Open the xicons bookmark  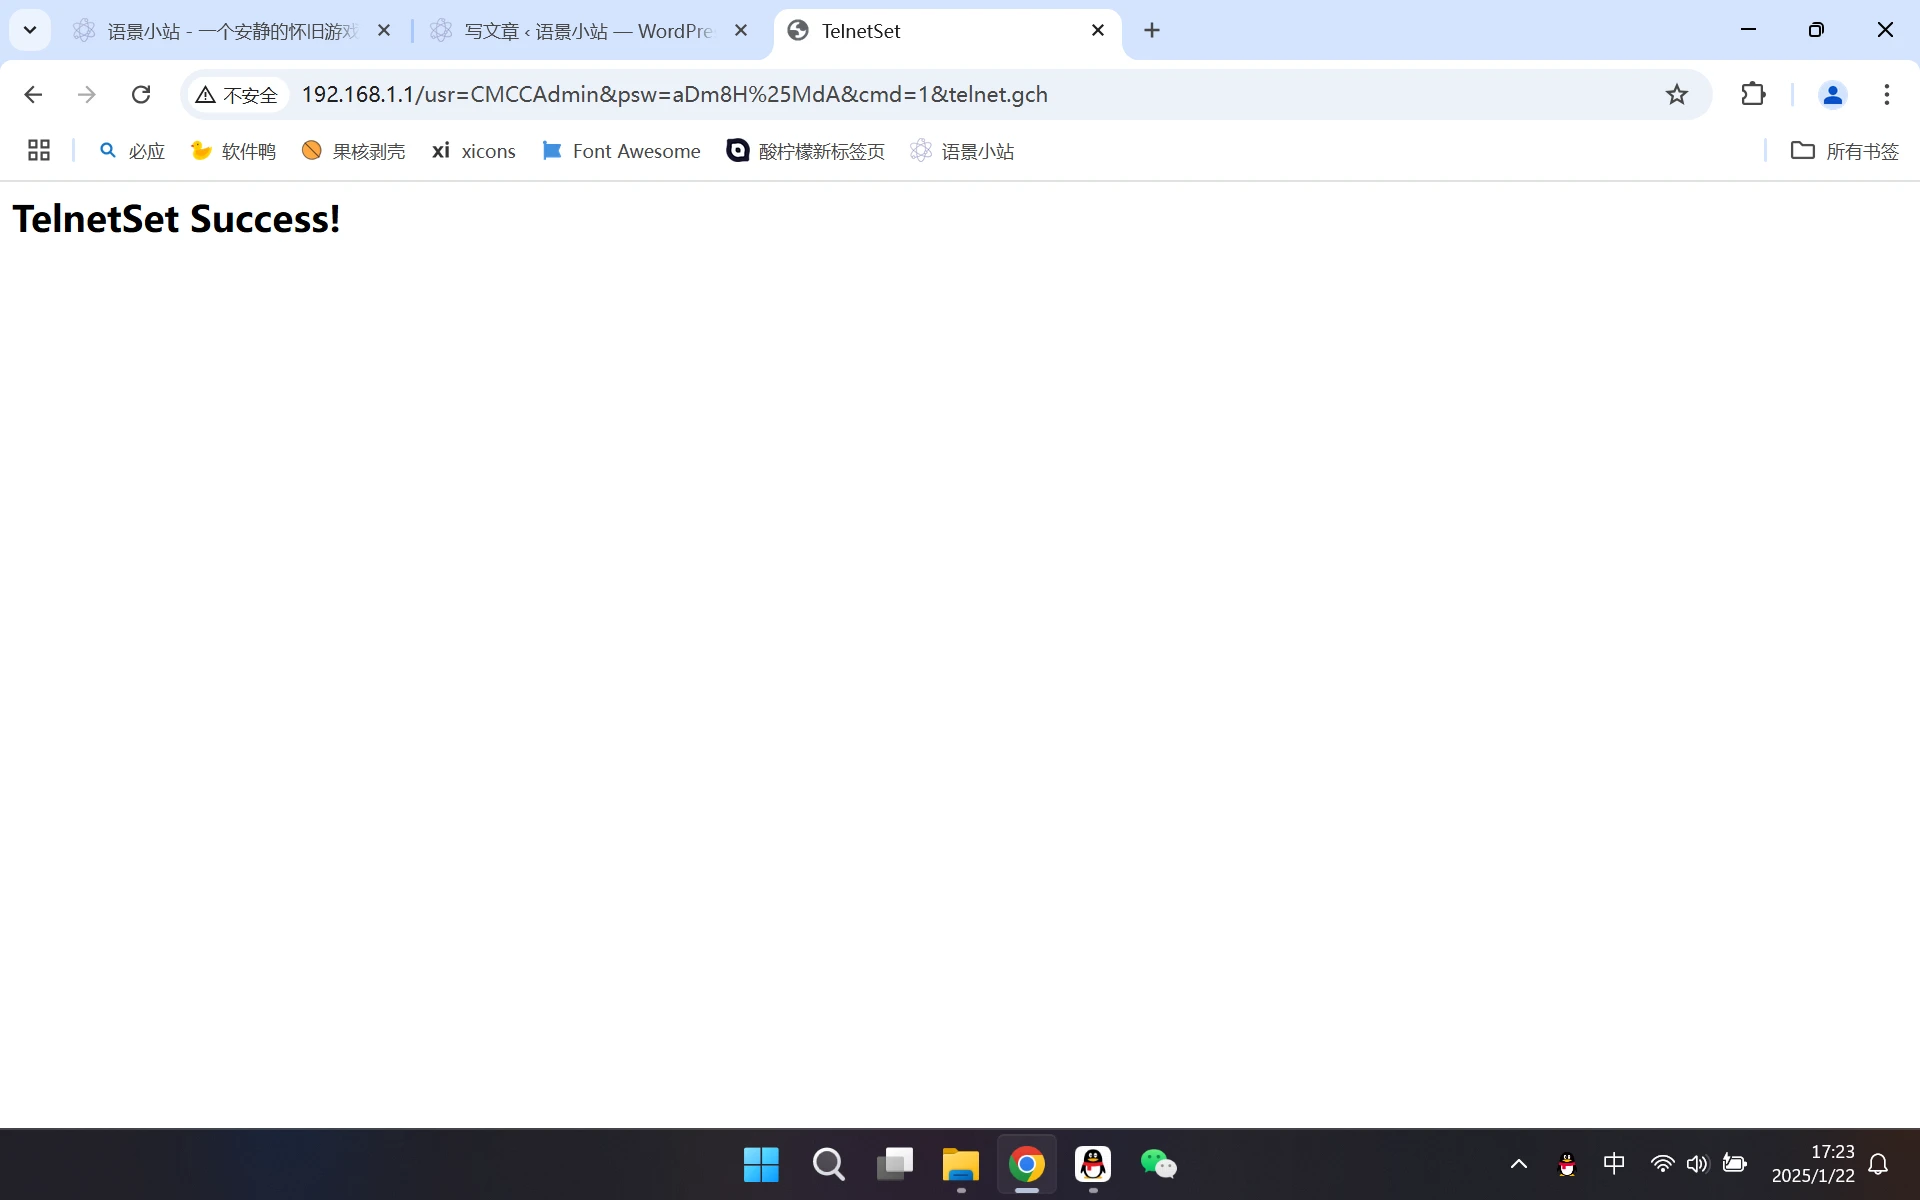(474, 151)
